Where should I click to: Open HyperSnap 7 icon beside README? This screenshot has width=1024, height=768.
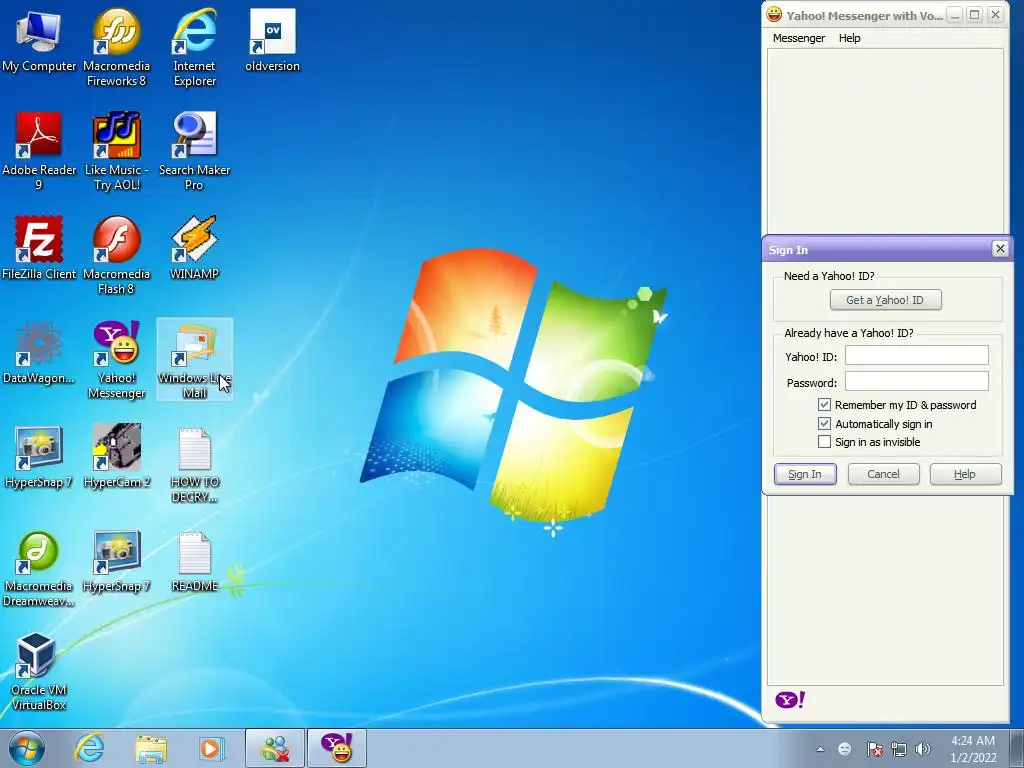tap(116, 561)
